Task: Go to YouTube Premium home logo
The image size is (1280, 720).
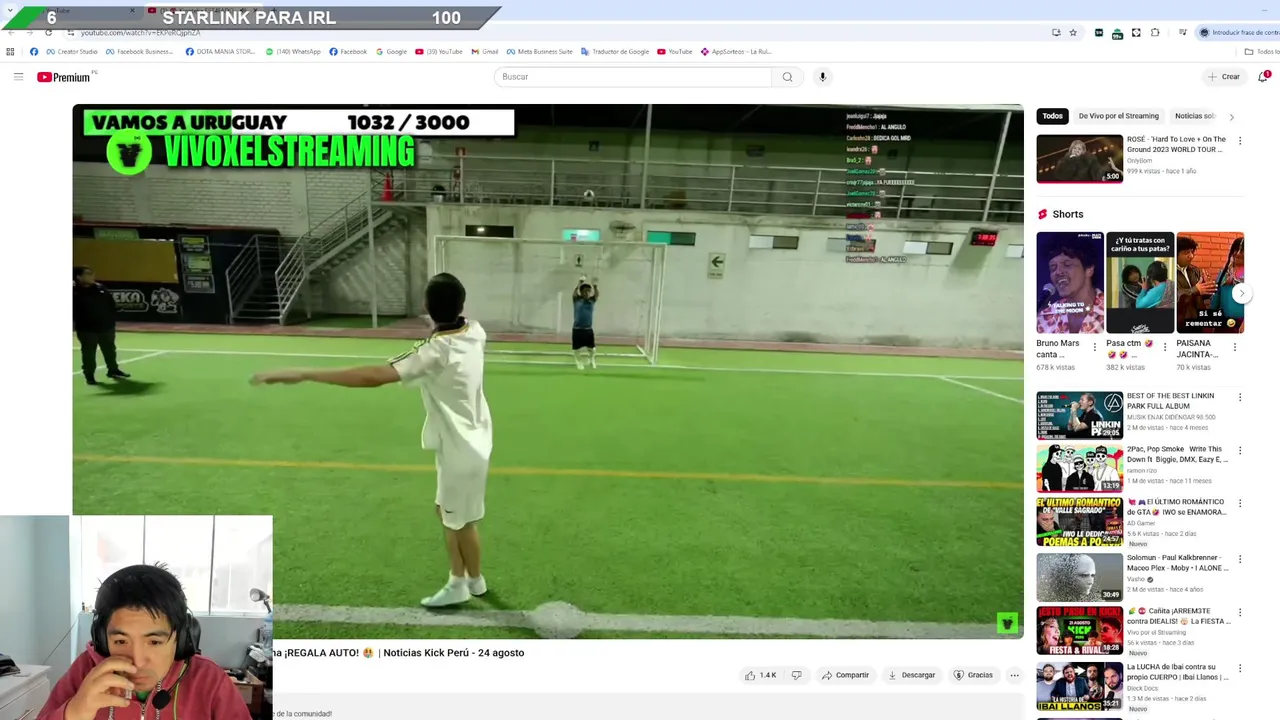Action: (66, 77)
